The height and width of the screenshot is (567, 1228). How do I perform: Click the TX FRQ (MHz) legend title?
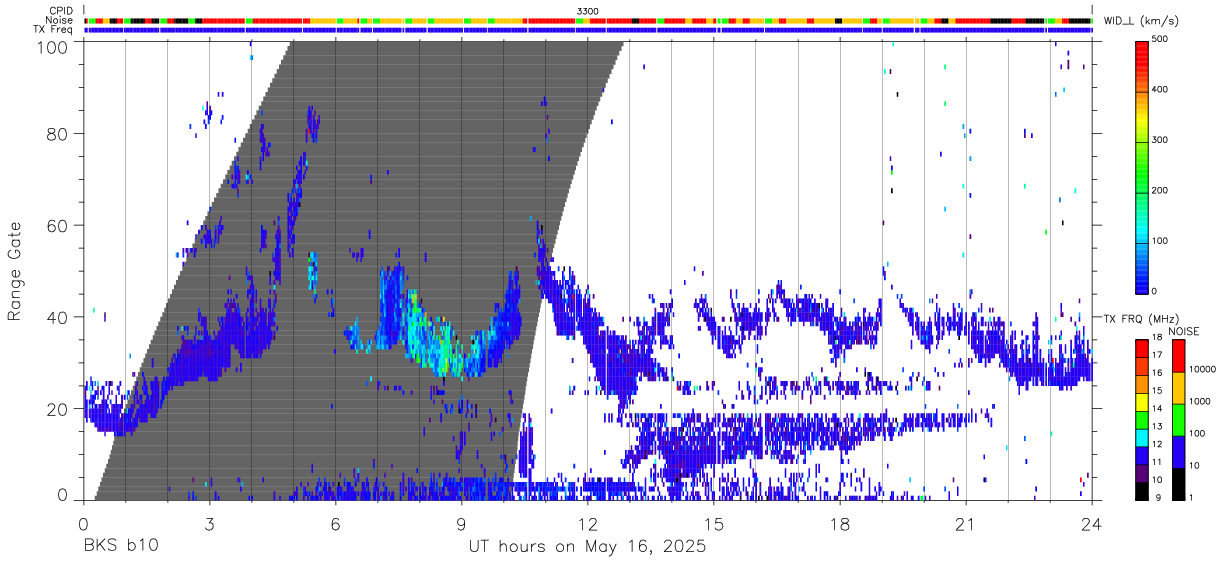pos(1141,318)
